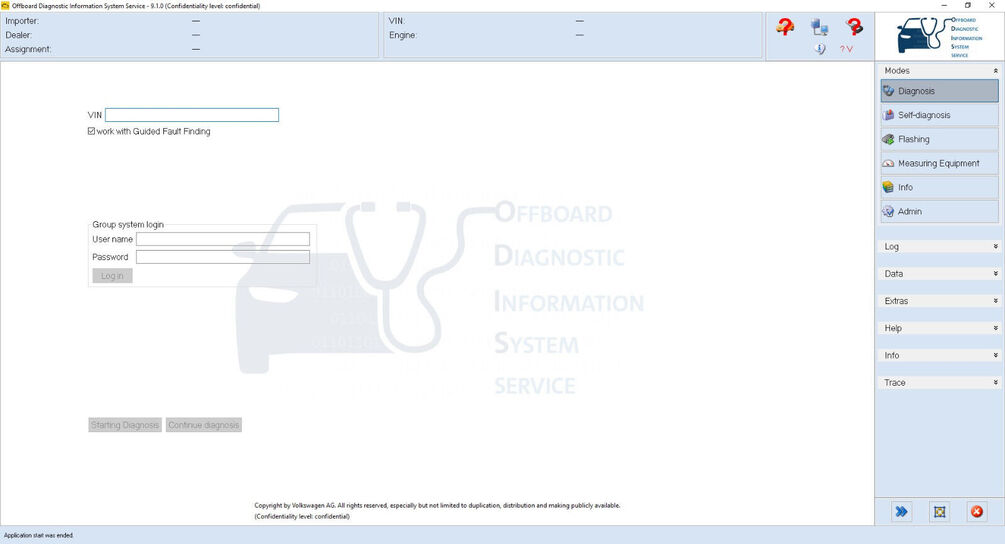Click the 'Group system login' heading
Screen dimensions: 1005x544
pyautogui.click(x=128, y=224)
